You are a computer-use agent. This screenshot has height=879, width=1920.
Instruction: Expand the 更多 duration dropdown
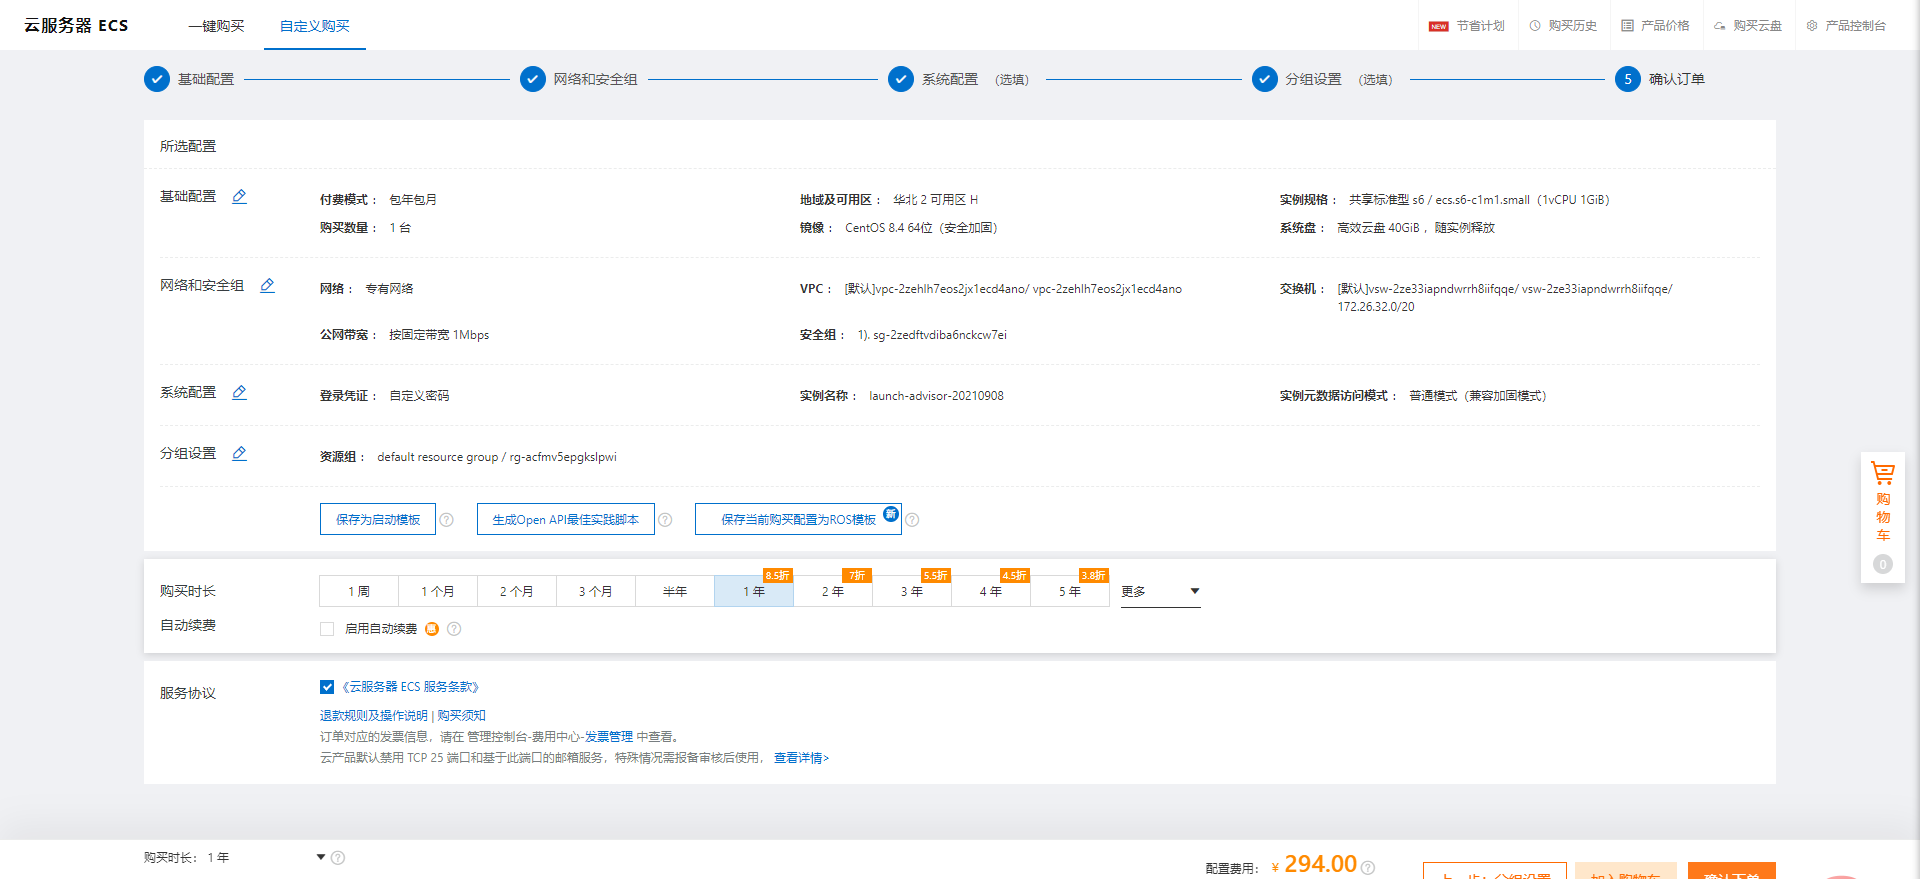click(1160, 592)
